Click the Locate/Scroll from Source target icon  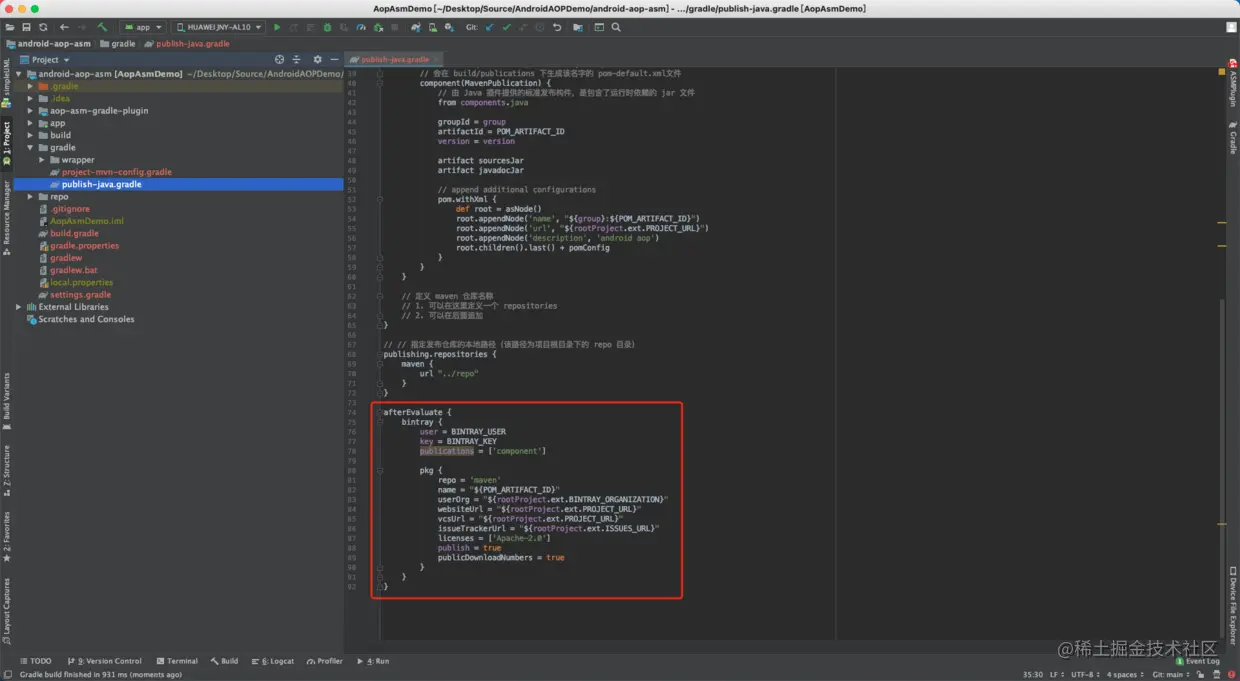pyautogui.click(x=279, y=59)
